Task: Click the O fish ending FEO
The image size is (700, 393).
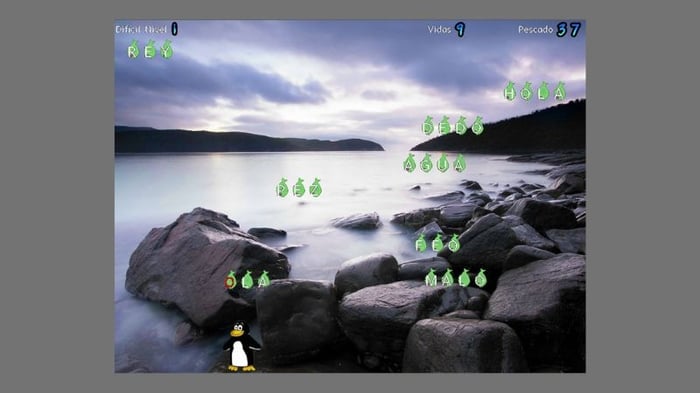Action: pyautogui.click(x=454, y=243)
